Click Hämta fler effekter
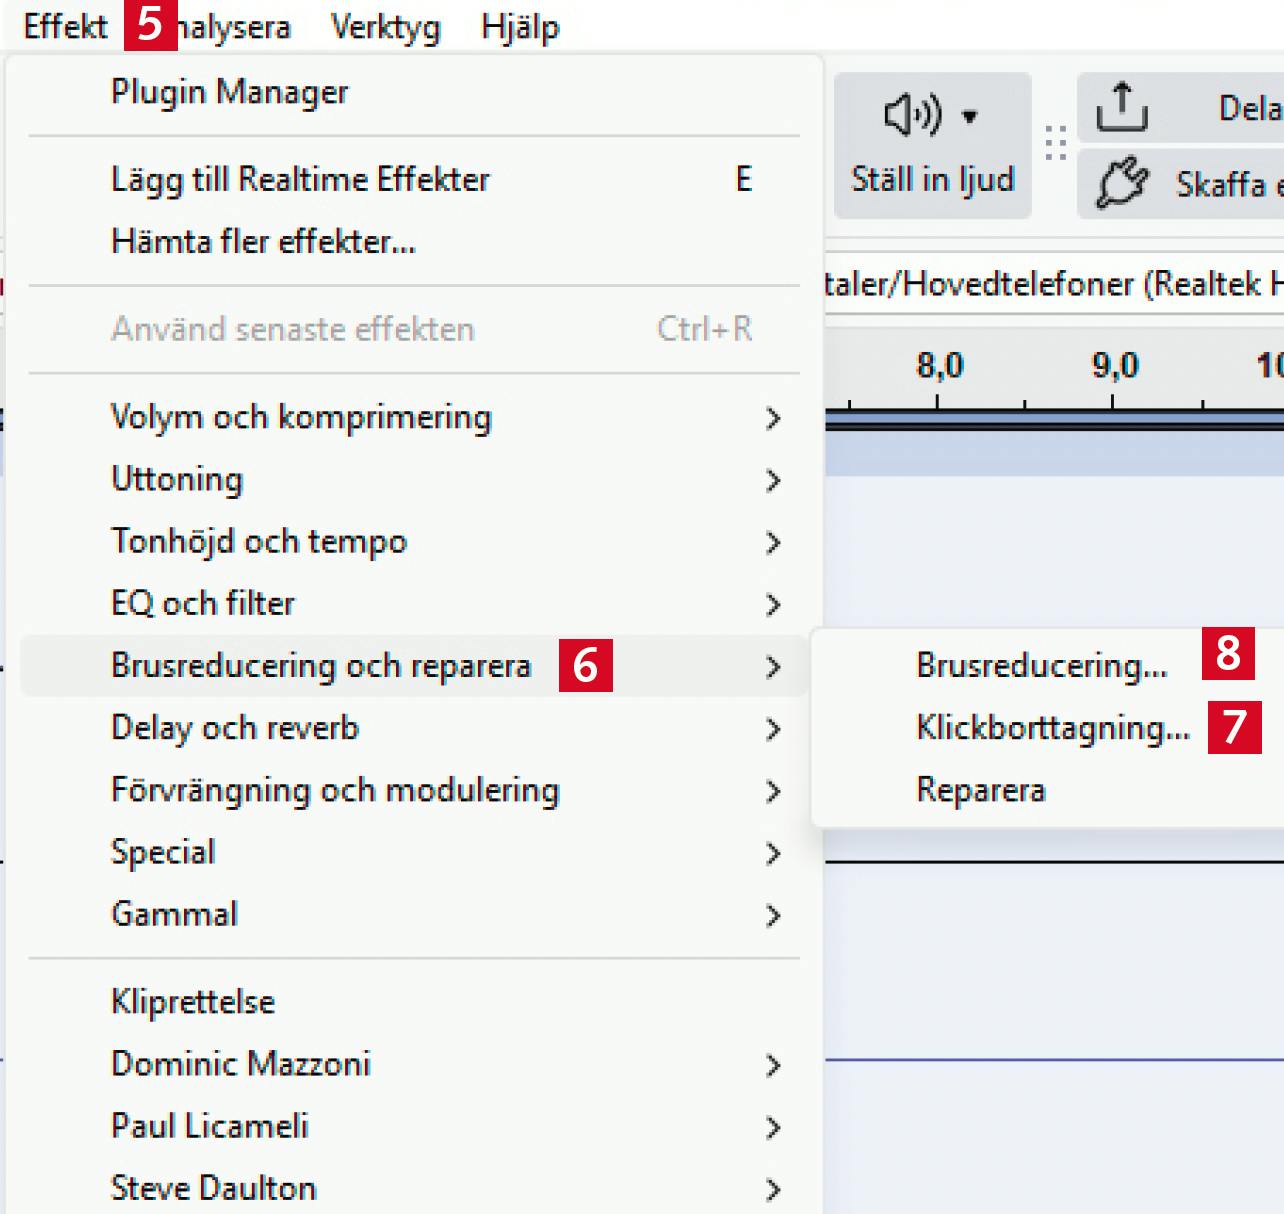The height and width of the screenshot is (1214, 1284). 263,241
